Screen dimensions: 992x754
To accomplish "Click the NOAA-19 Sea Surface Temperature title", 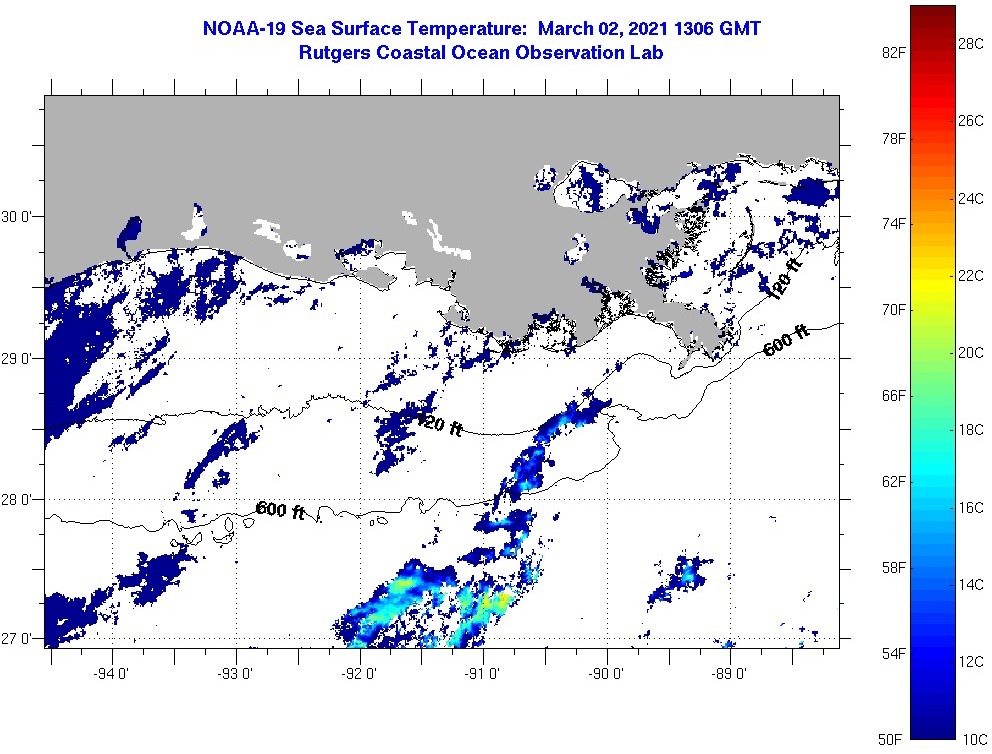I will click(481, 28).
